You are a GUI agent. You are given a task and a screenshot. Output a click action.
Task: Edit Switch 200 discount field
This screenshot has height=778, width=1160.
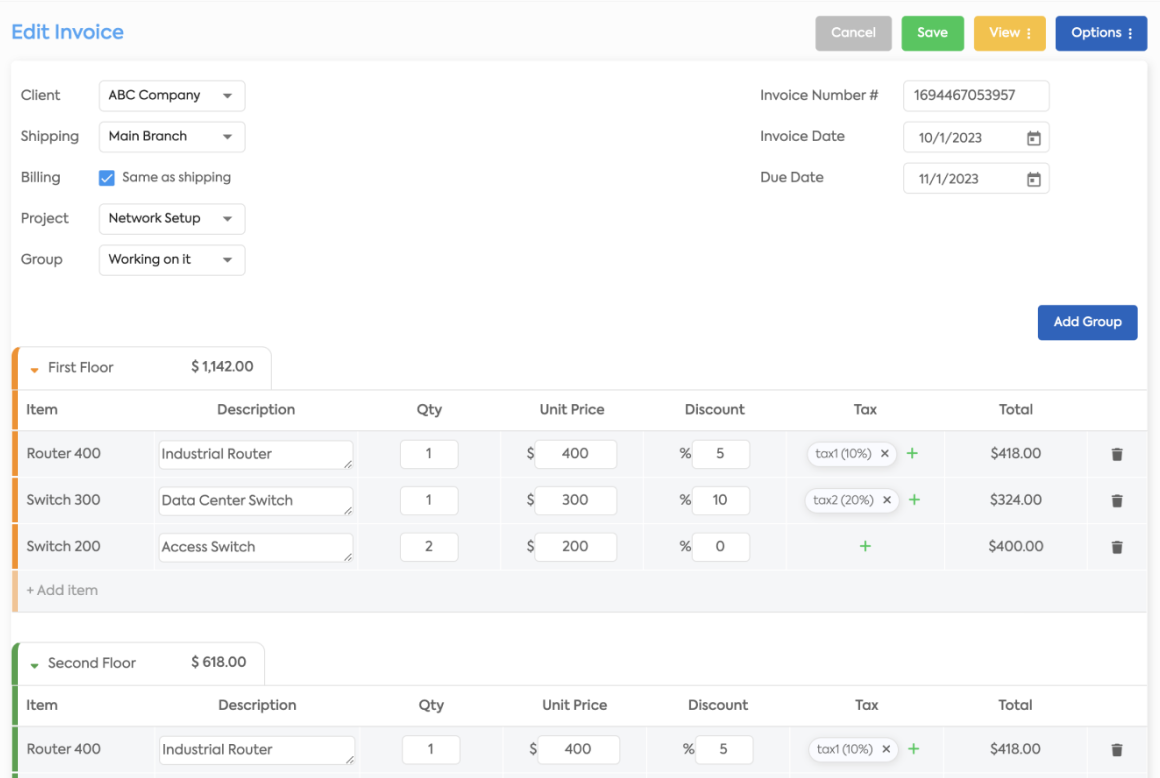tap(721, 547)
